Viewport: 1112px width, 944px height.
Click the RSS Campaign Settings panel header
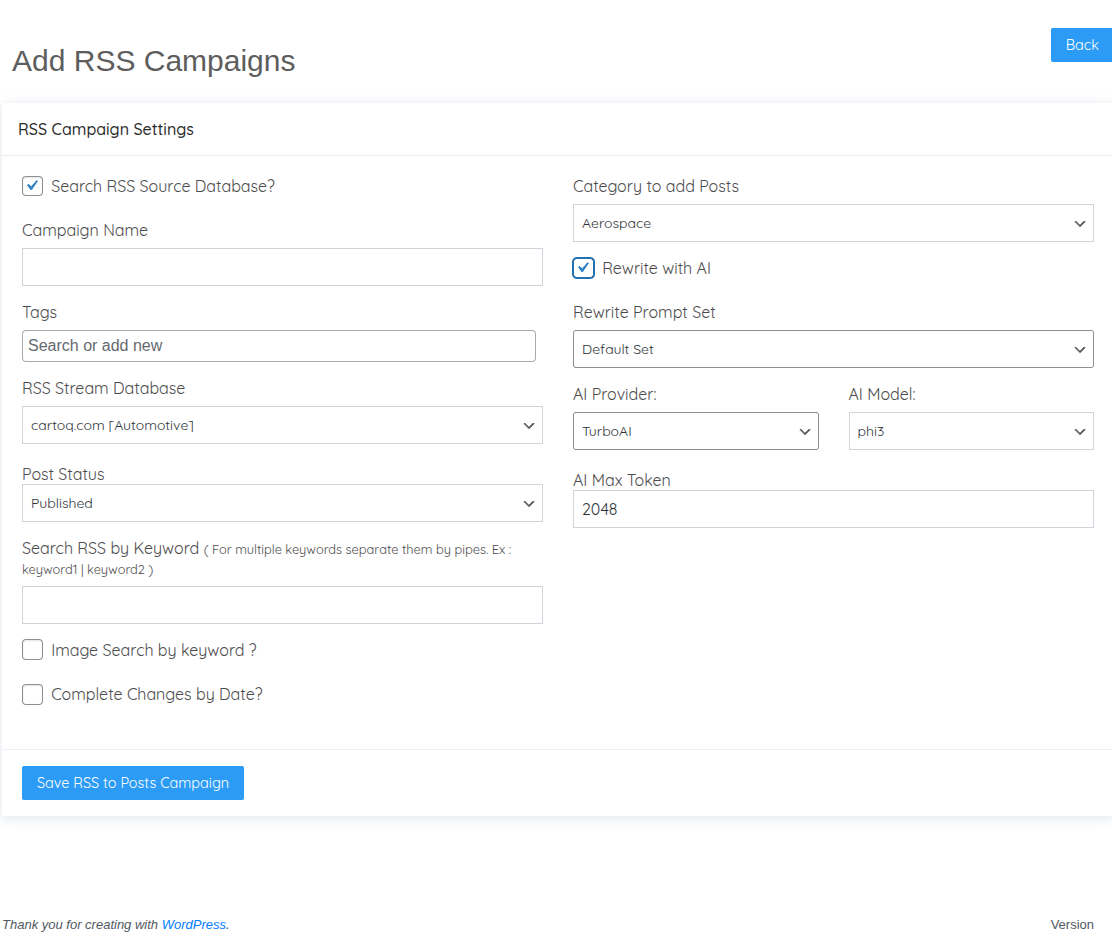click(x=106, y=129)
